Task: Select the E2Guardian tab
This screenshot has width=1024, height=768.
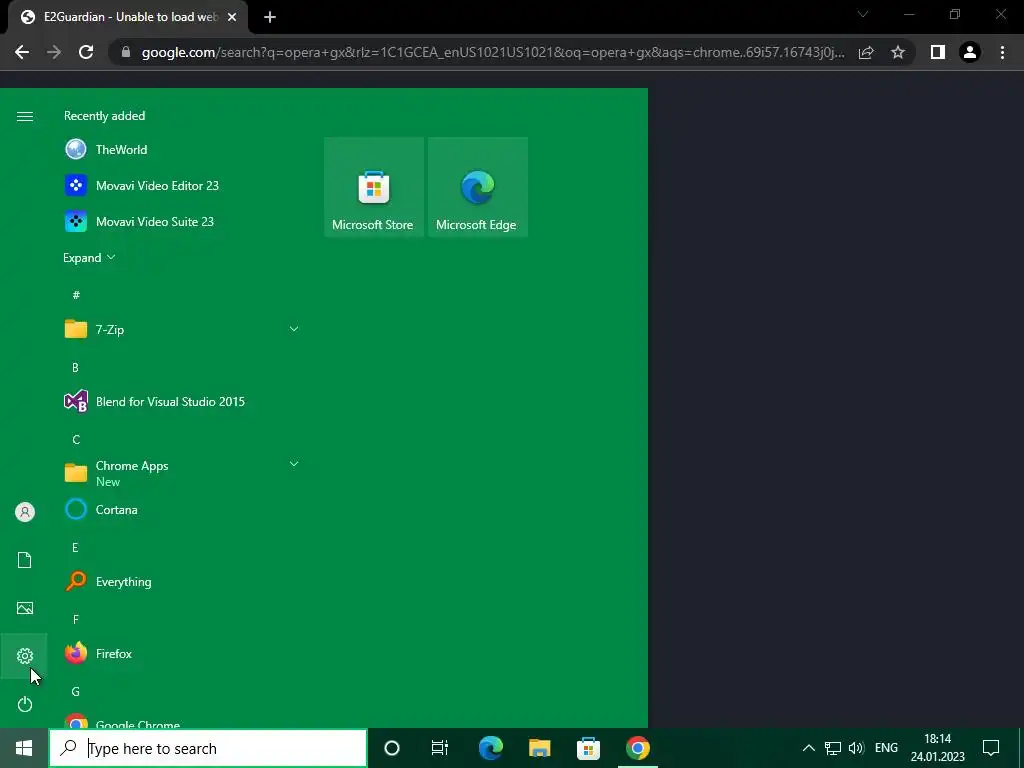Action: [127, 18]
